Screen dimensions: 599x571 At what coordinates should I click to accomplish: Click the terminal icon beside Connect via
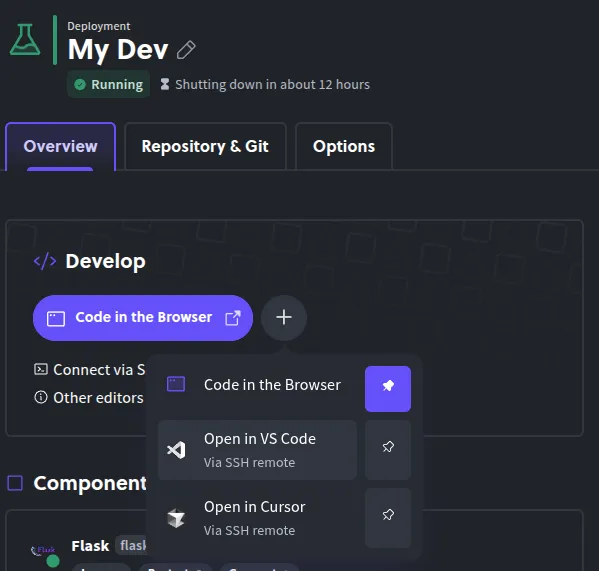coord(41,369)
